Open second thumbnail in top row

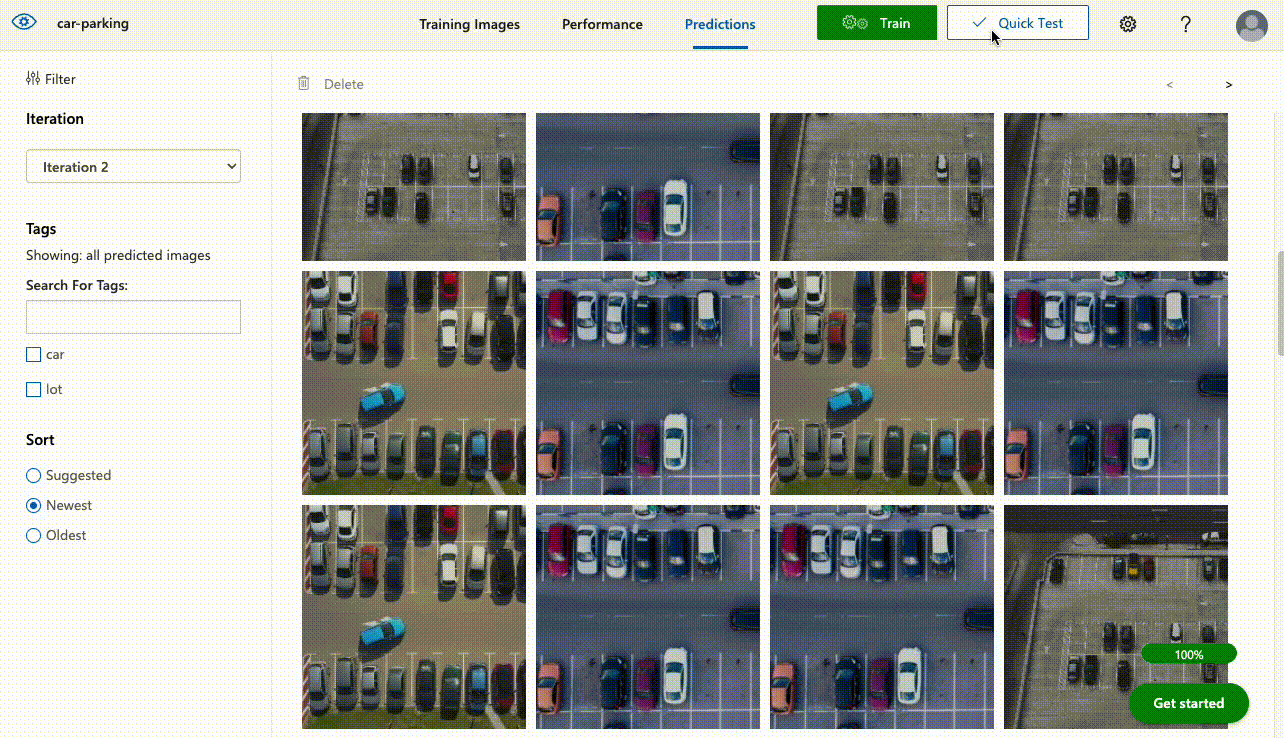[648, 187]
